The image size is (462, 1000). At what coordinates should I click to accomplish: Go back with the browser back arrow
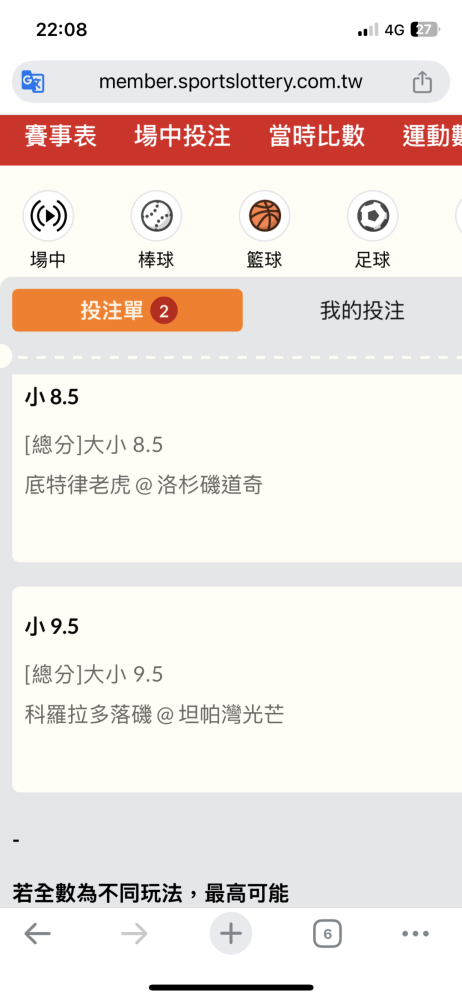[38, 934]
